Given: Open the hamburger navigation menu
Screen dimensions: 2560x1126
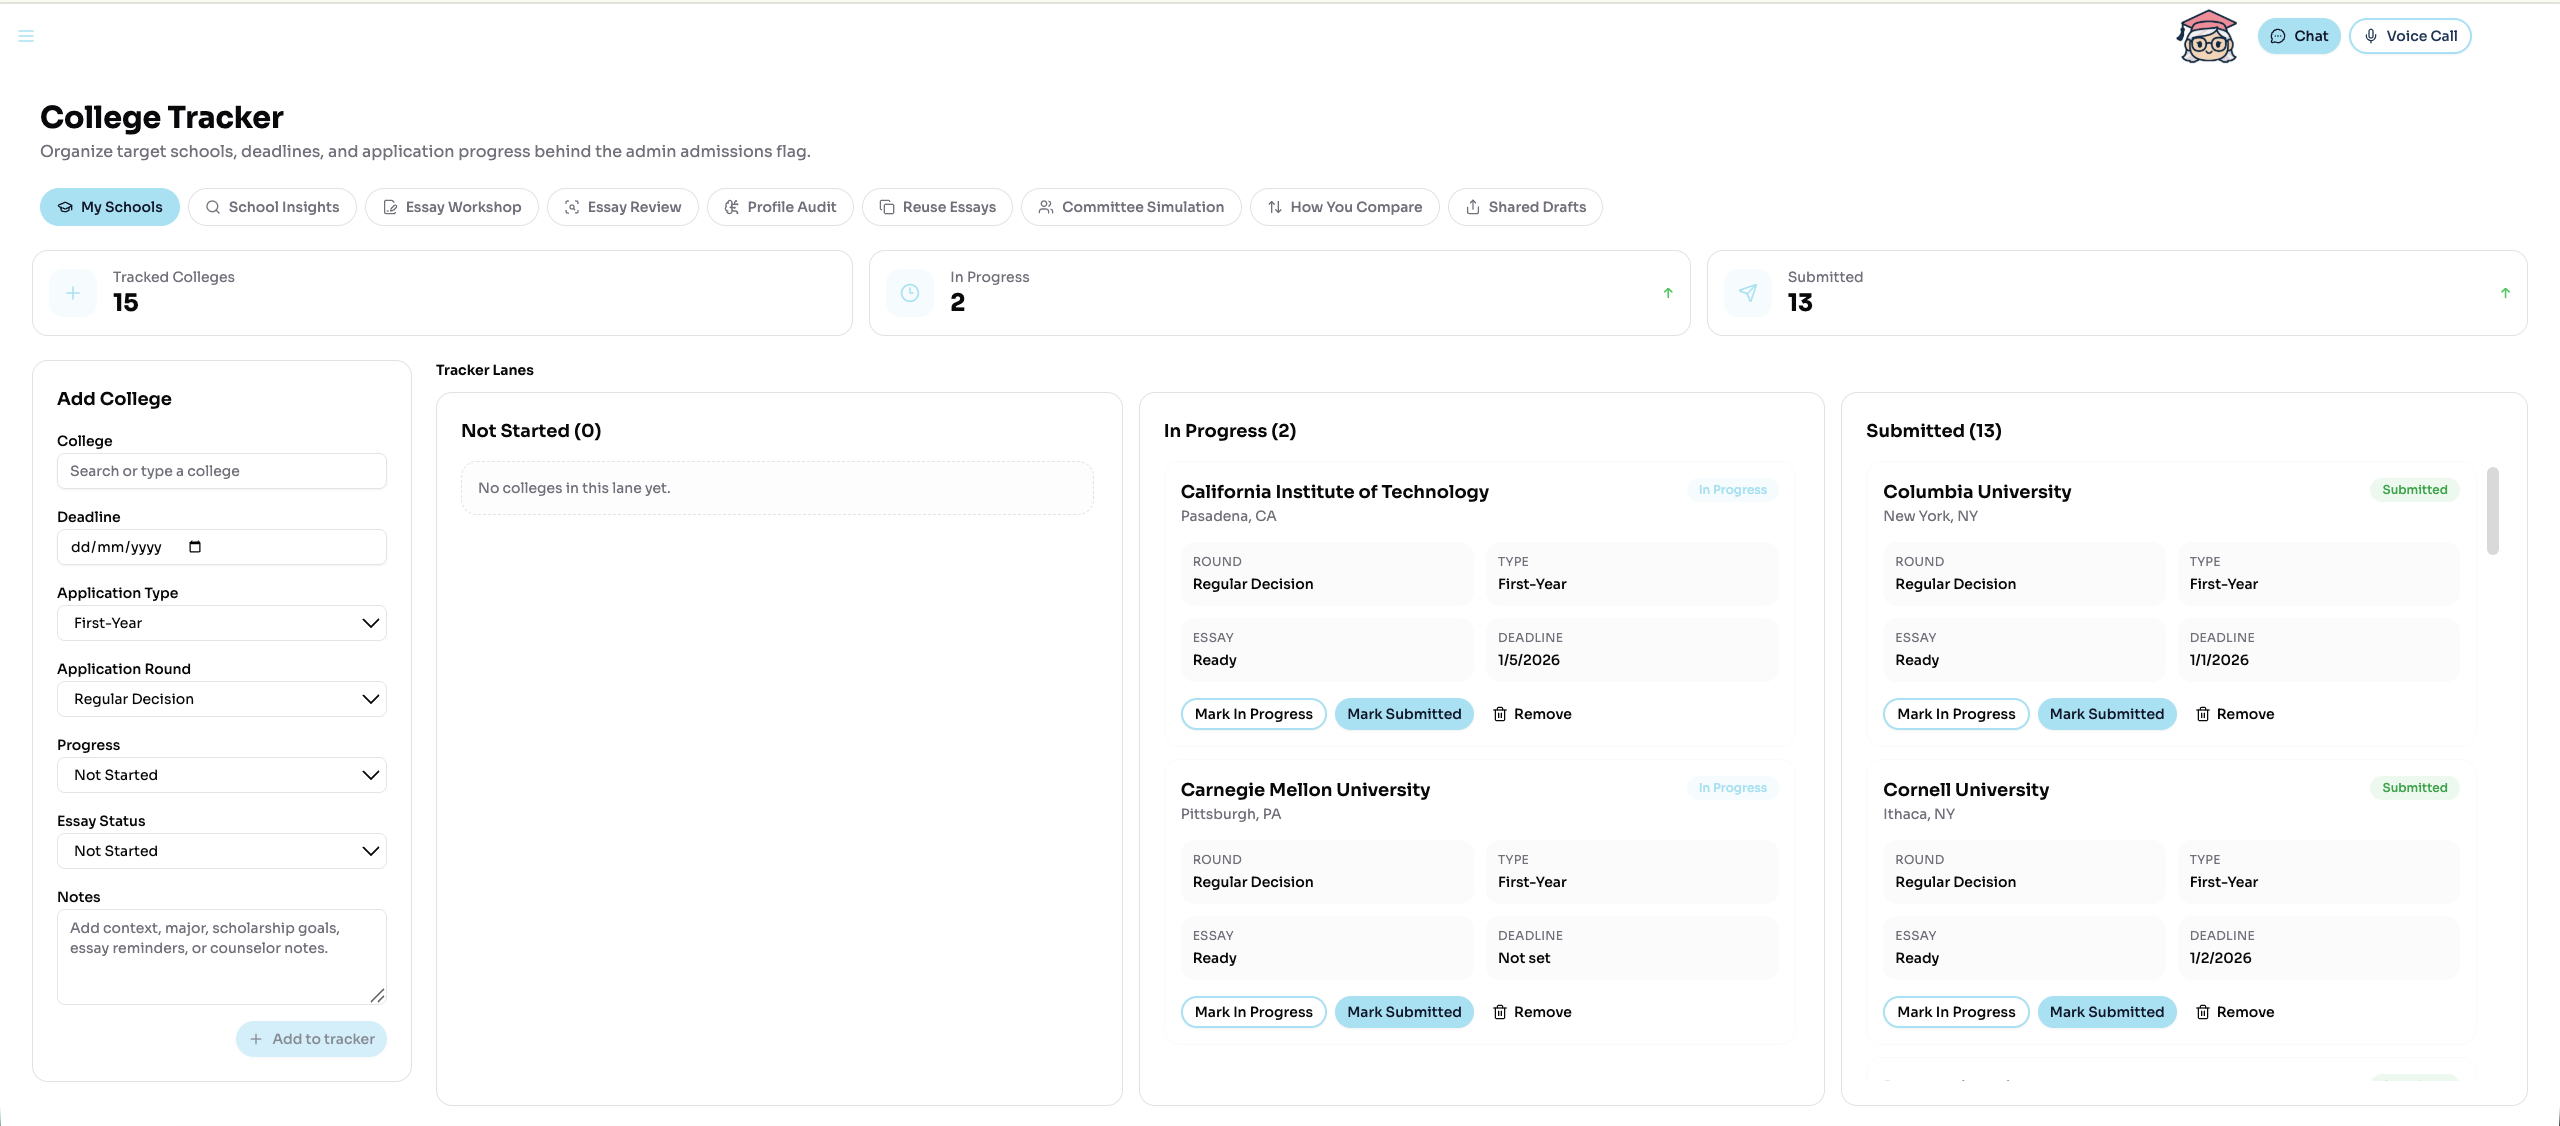Looking at the screenshot, I should pos(25,35).
